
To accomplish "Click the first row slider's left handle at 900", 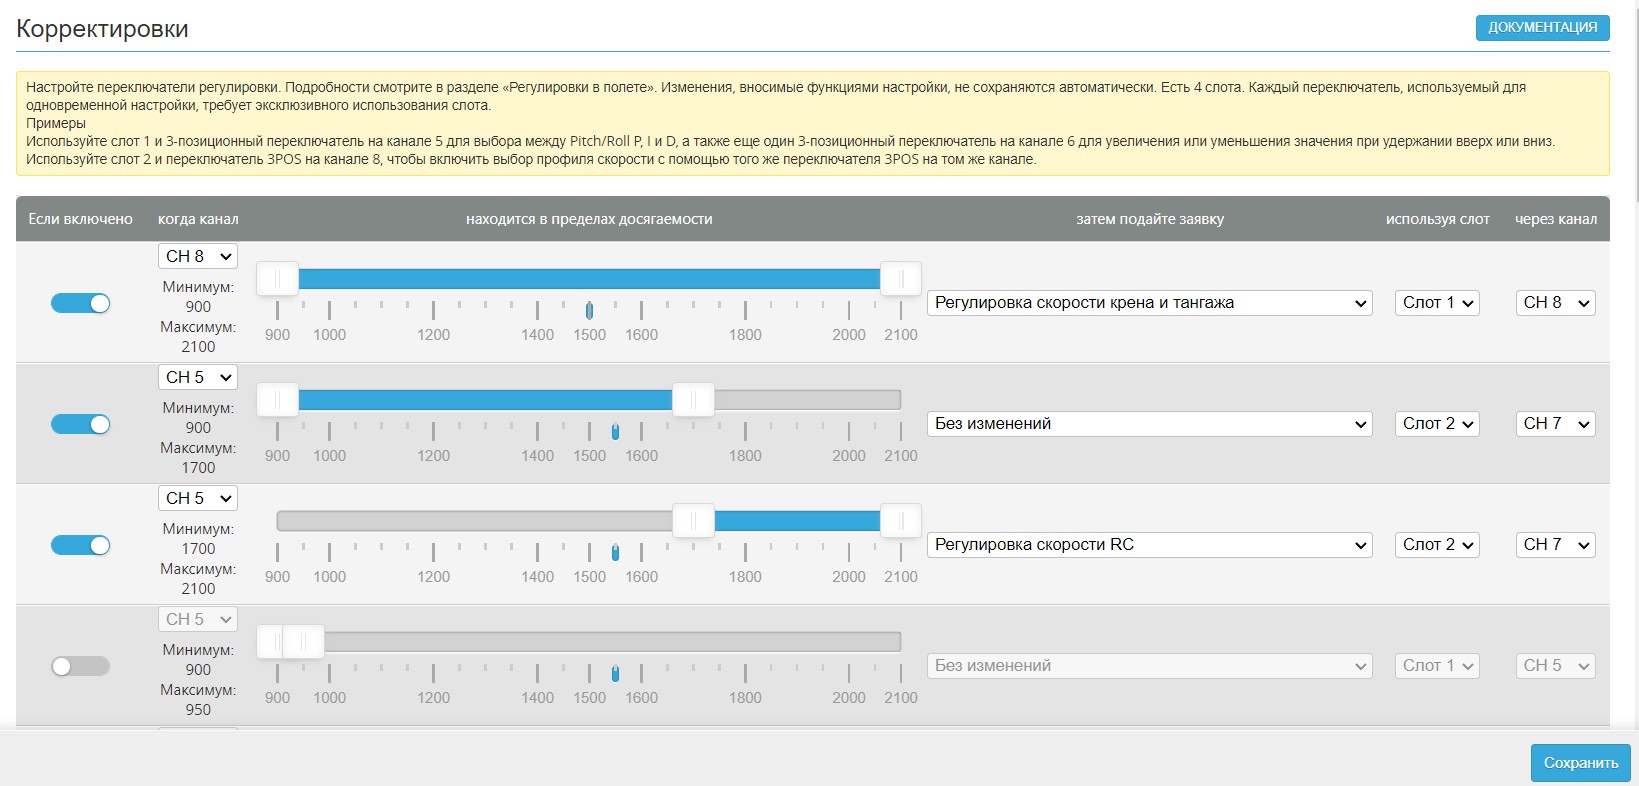I will click(x=278, y=279).
